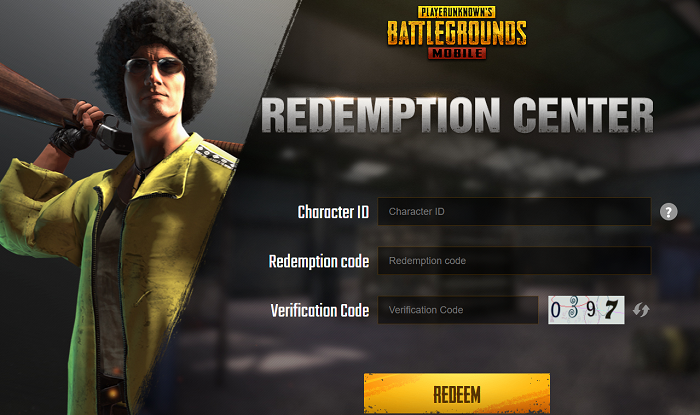Click the character's sunglasses

pos(154,66)
